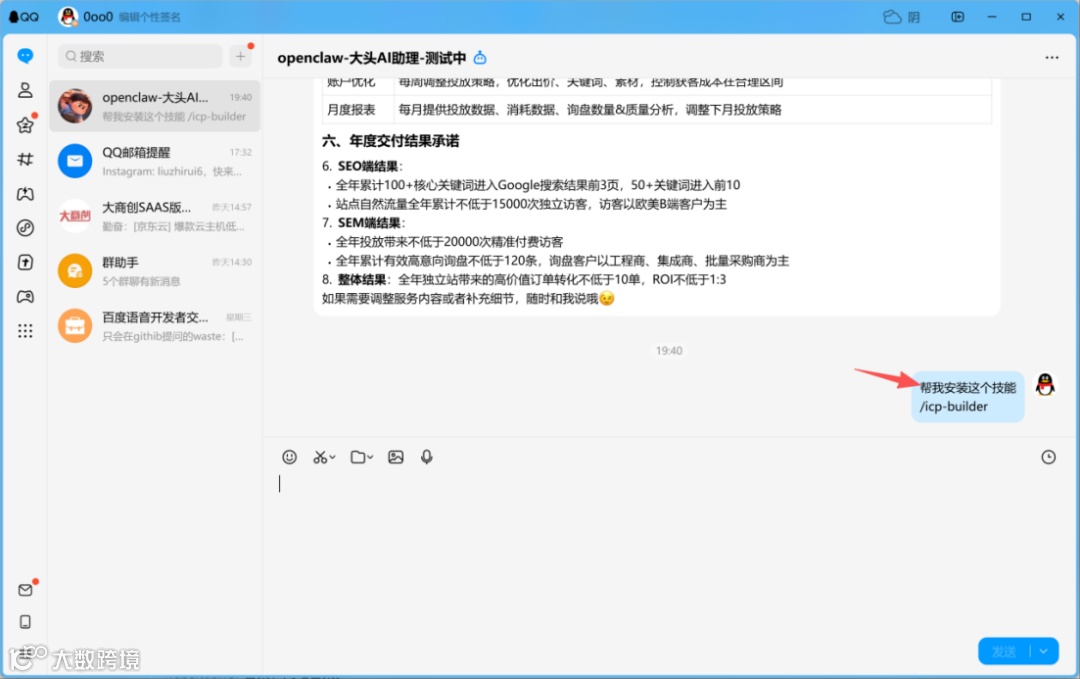Click the add plus button beside search
1080x679 pixels.
click(x=240, y=56)
